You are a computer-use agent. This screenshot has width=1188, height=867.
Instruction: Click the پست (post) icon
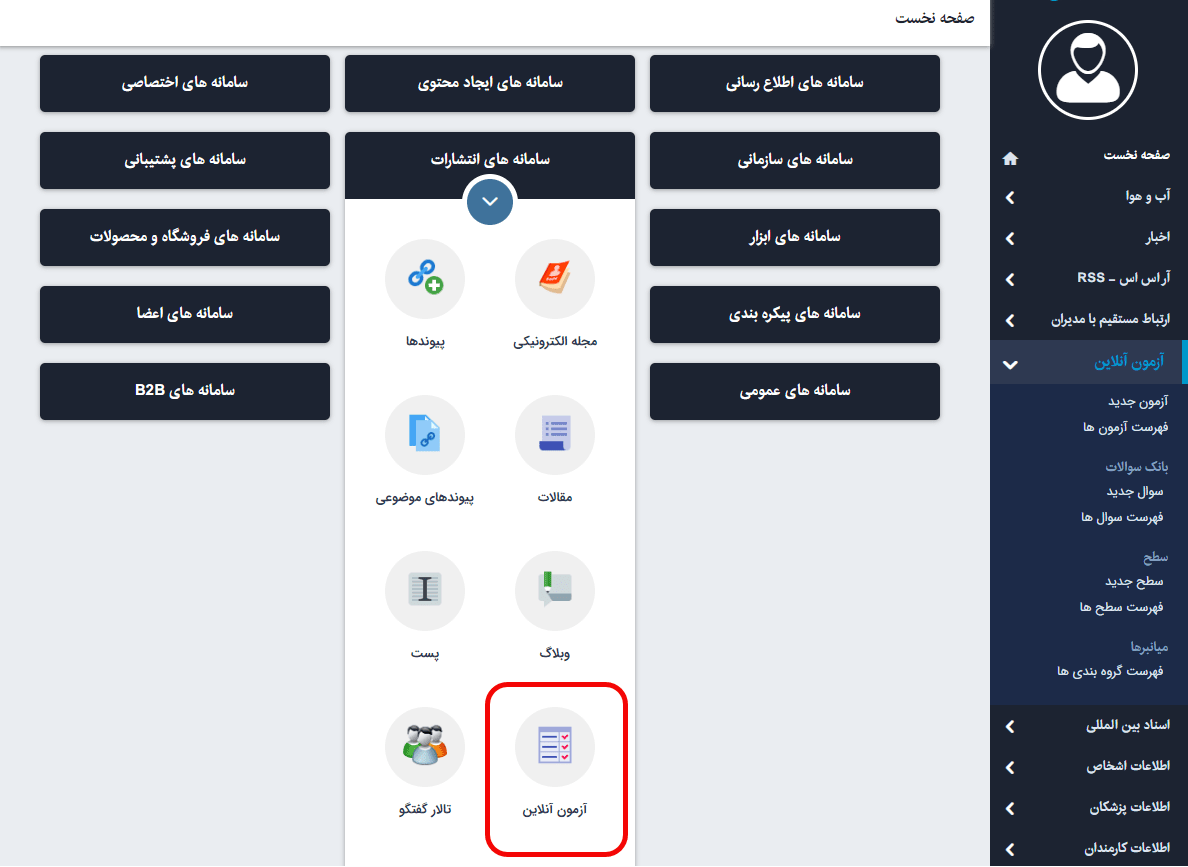click(424, 591)
